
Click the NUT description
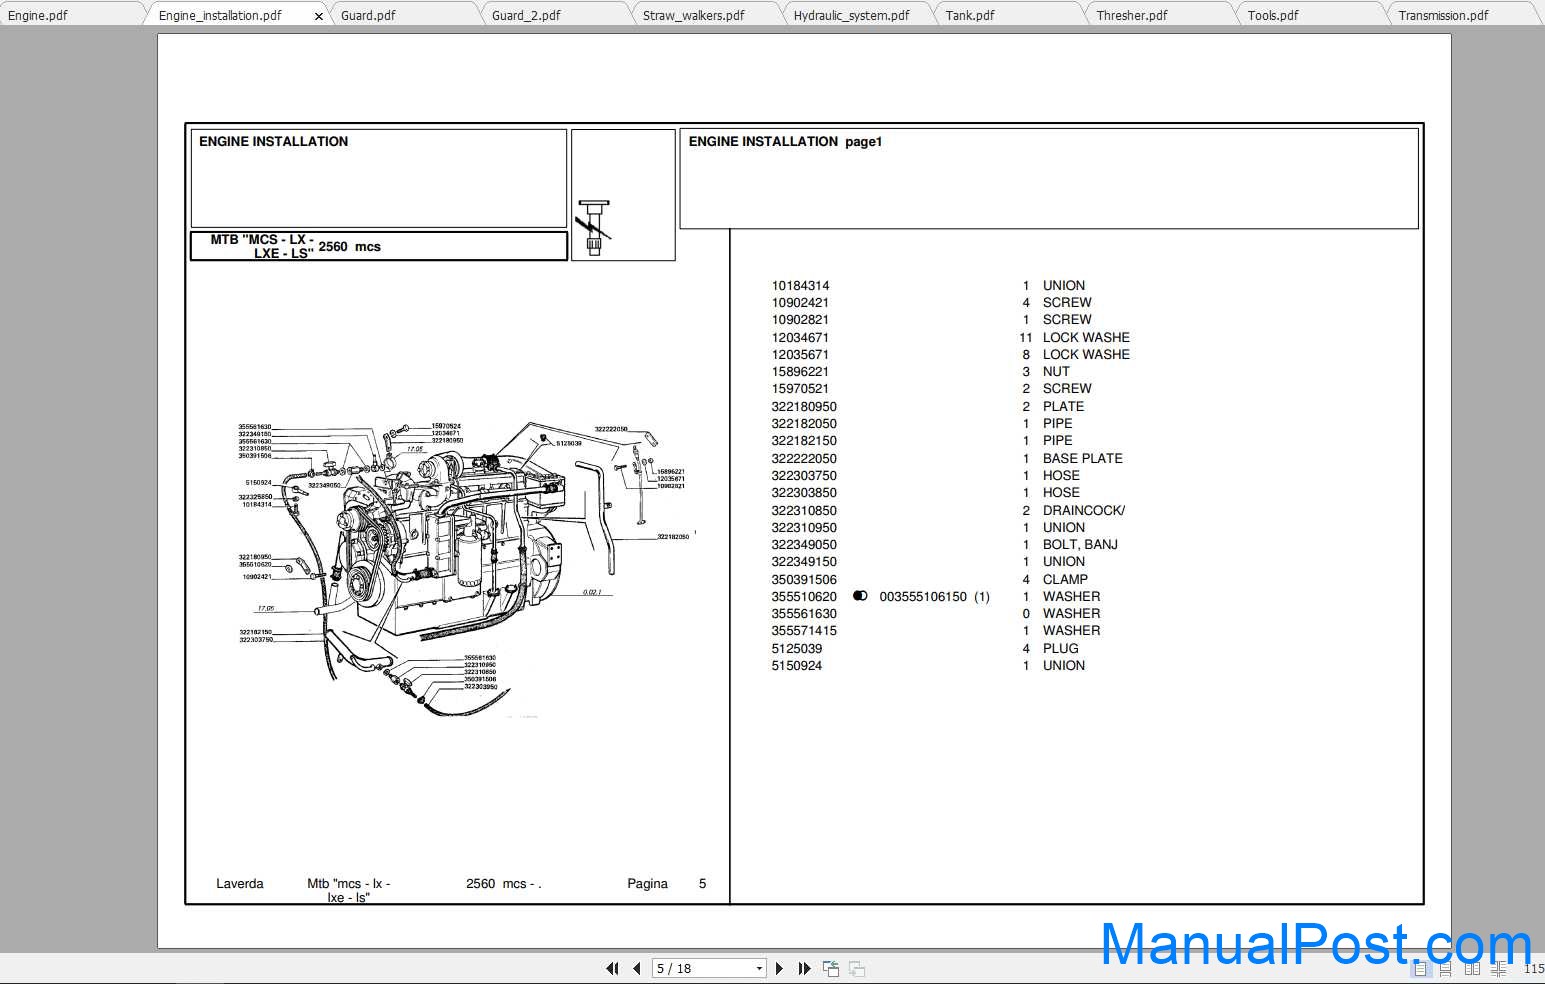coord(1056,371)
